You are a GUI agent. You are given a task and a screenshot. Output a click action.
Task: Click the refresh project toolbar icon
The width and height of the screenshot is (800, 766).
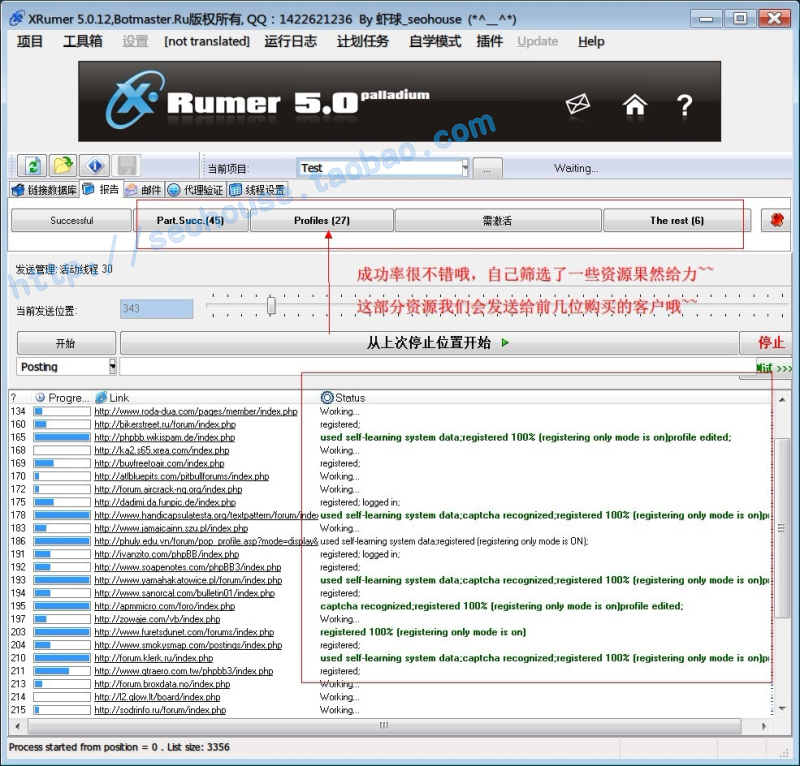[x=33, y=166]
